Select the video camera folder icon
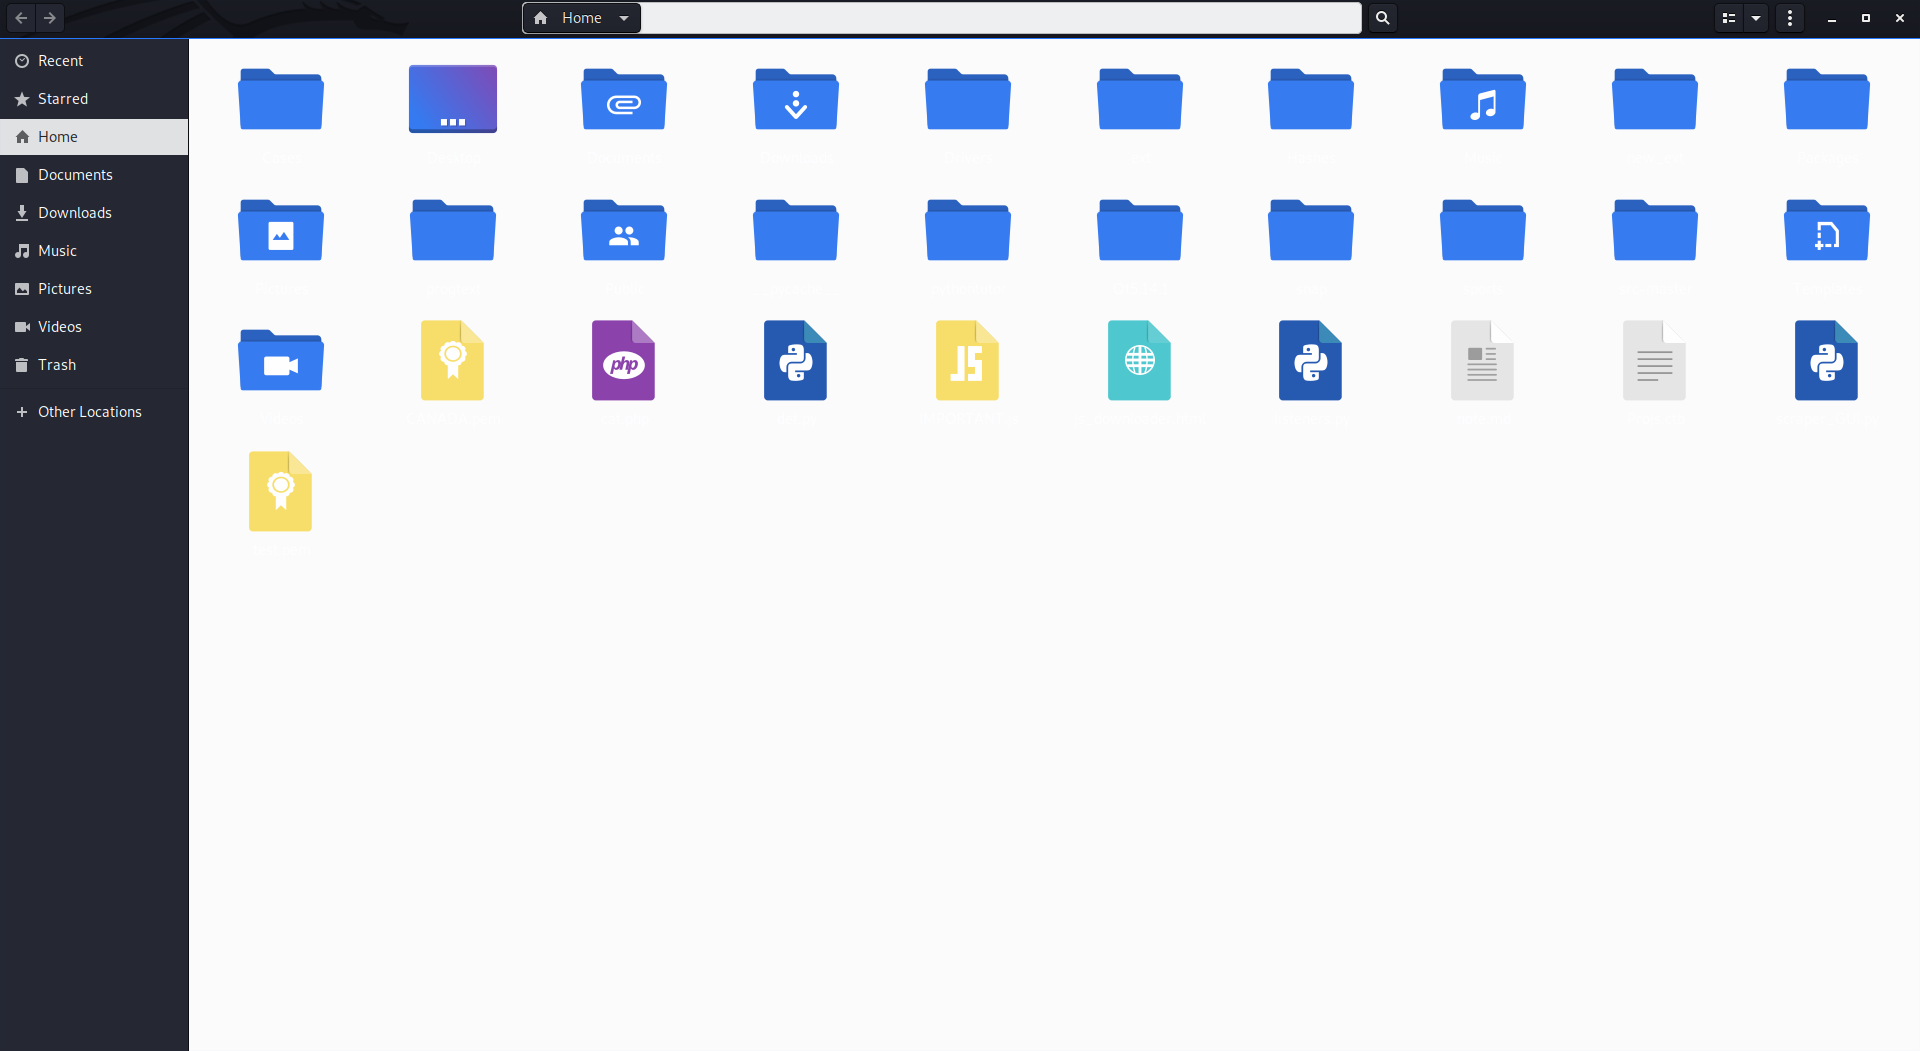This screenshot has width=1920, height=1051. tap(281, 361)
